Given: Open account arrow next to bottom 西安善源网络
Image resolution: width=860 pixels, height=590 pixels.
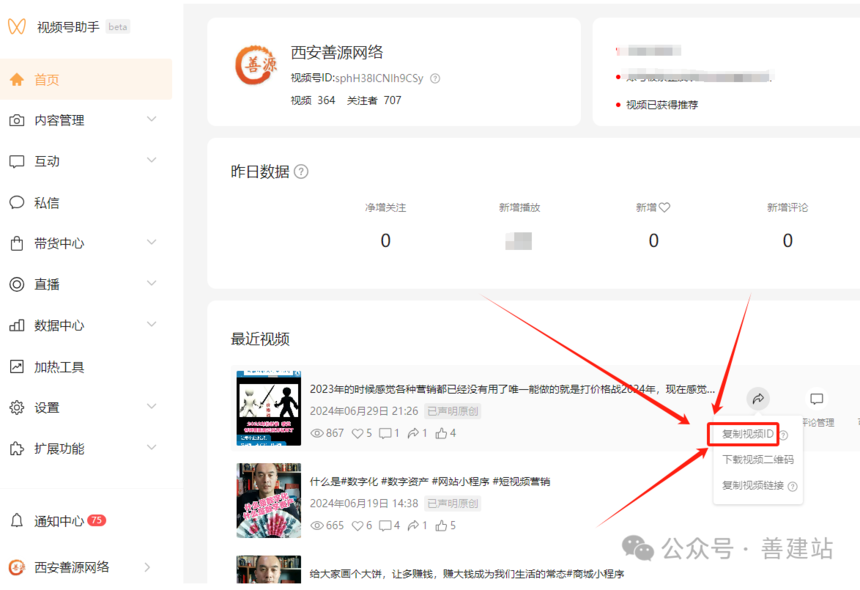Looking at the screenshot, I should [147, 567].
